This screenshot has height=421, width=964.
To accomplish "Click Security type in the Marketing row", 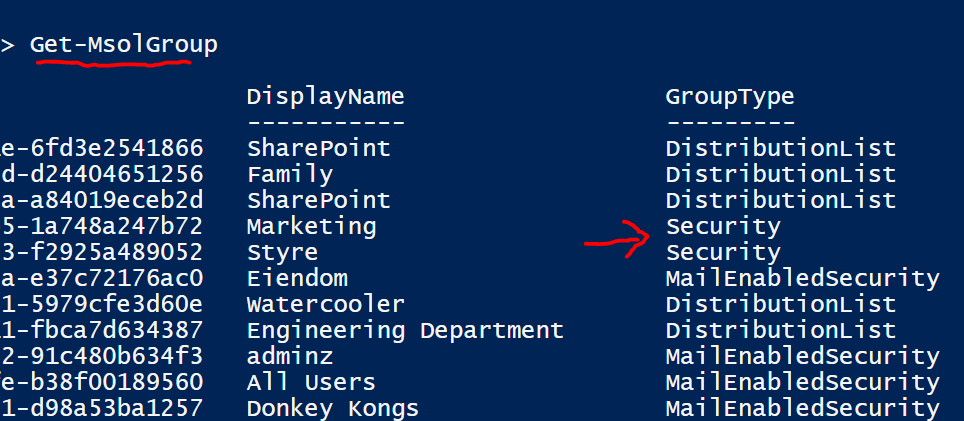I will (x=723, y=226).
